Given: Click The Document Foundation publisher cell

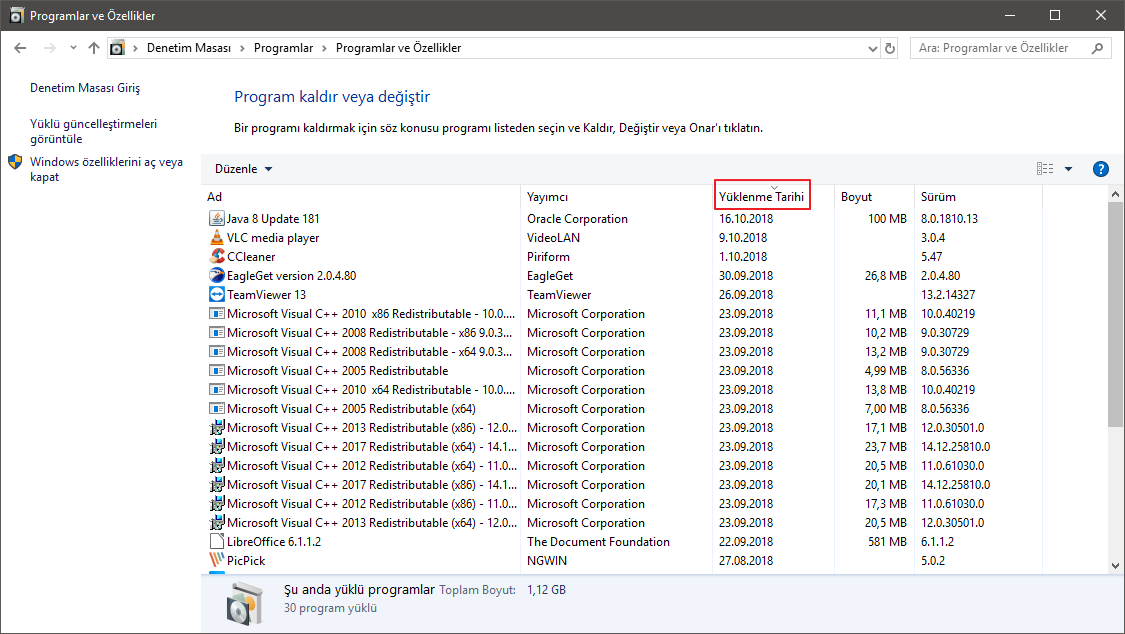Looking at the screenshot, I should click(598, 541).
